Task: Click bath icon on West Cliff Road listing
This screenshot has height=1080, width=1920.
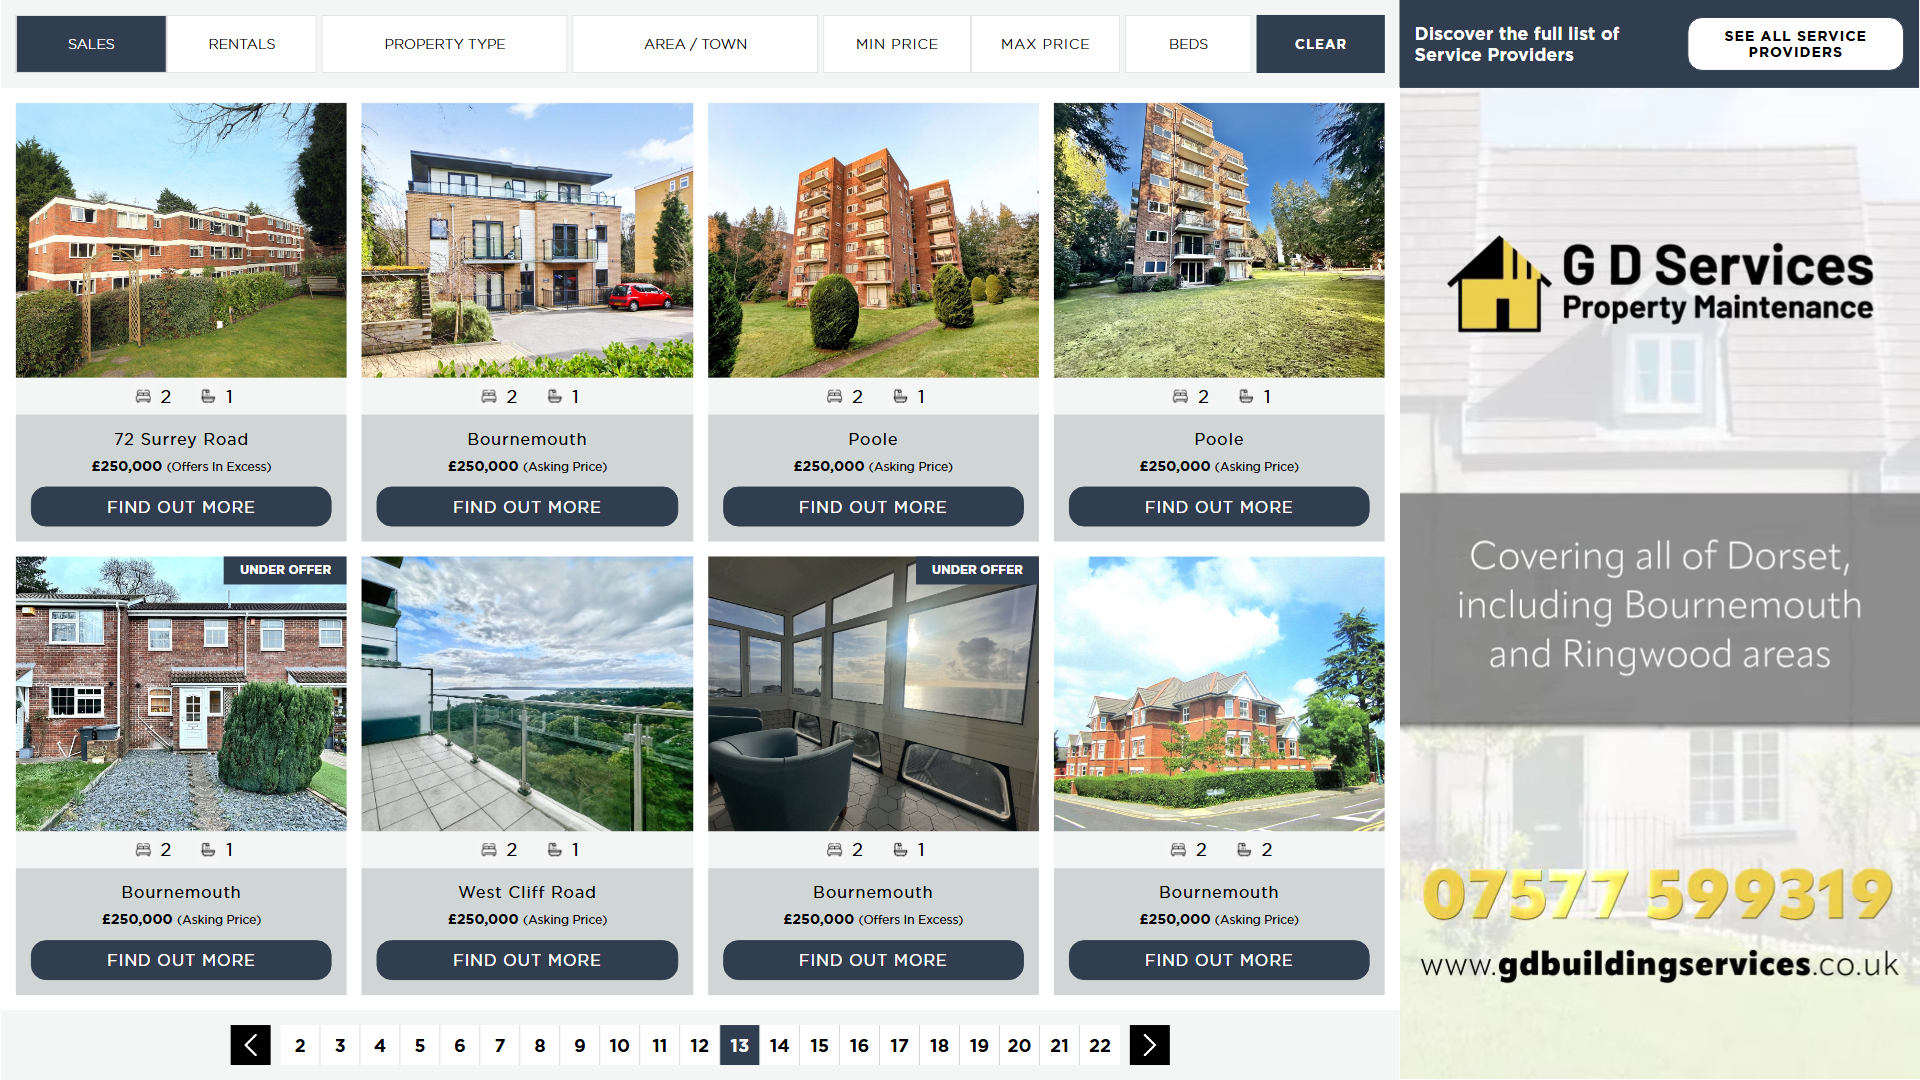Action: 554,850
